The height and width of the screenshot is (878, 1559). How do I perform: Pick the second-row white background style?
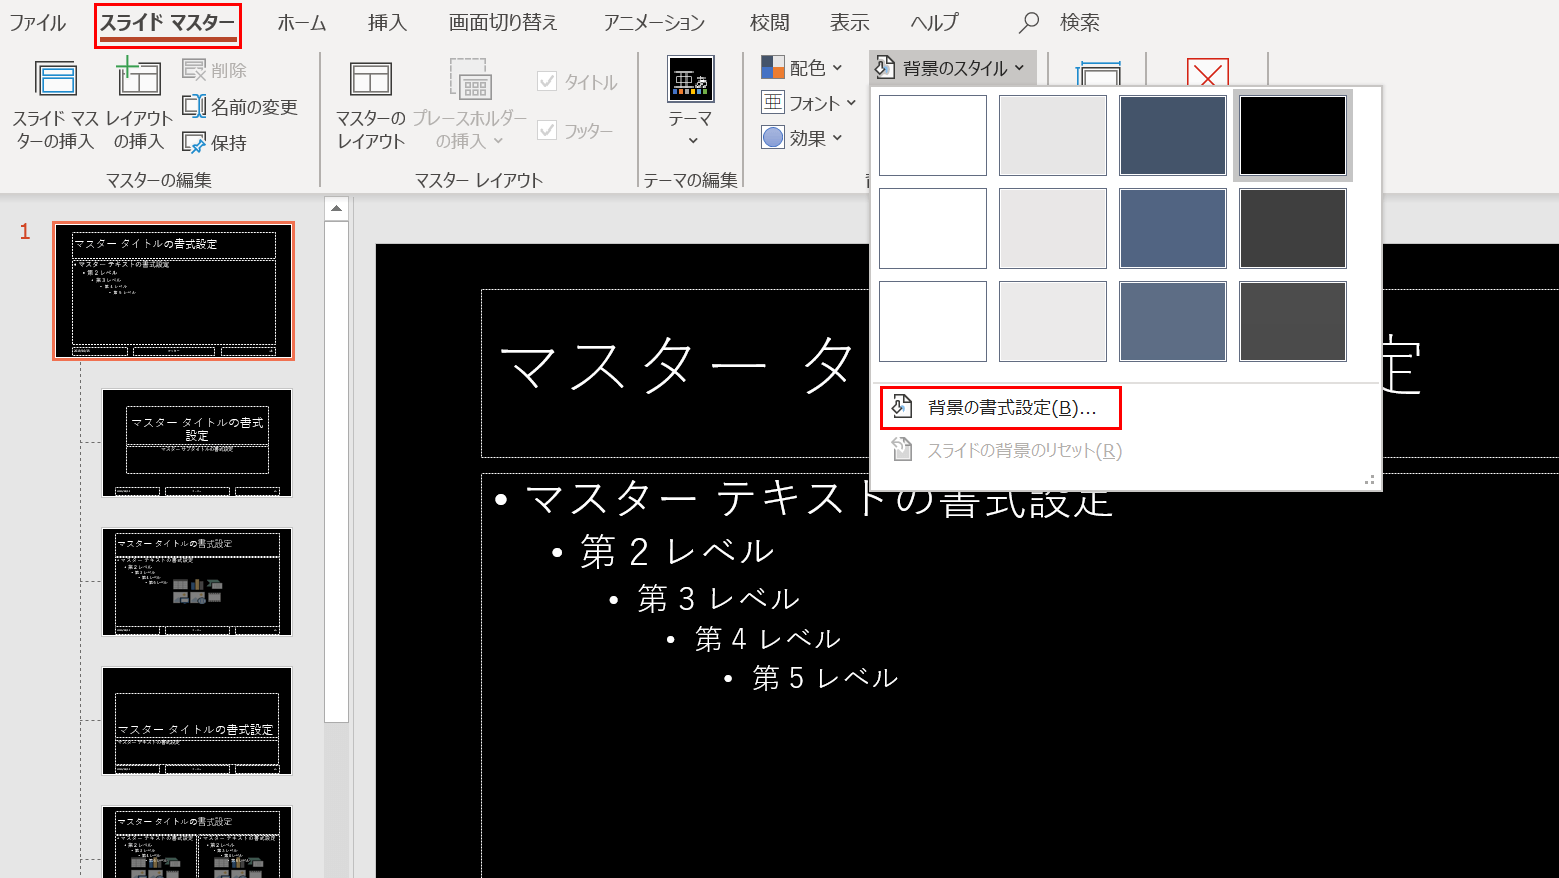[933, 228]
